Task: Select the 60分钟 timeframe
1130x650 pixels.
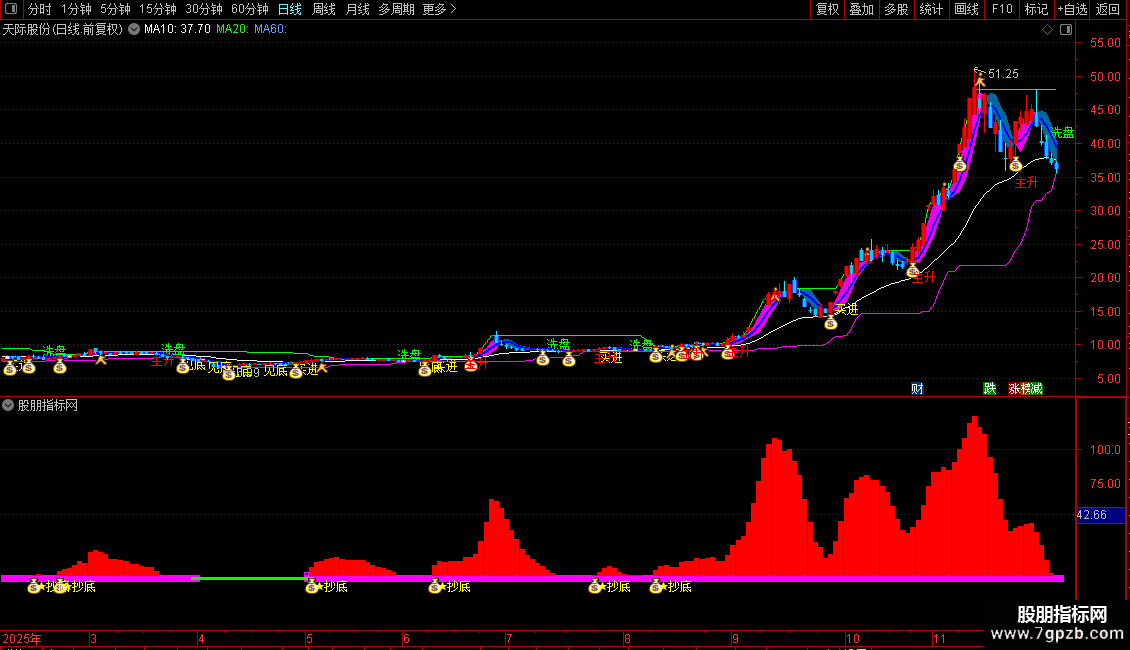Action: [249, 9]
